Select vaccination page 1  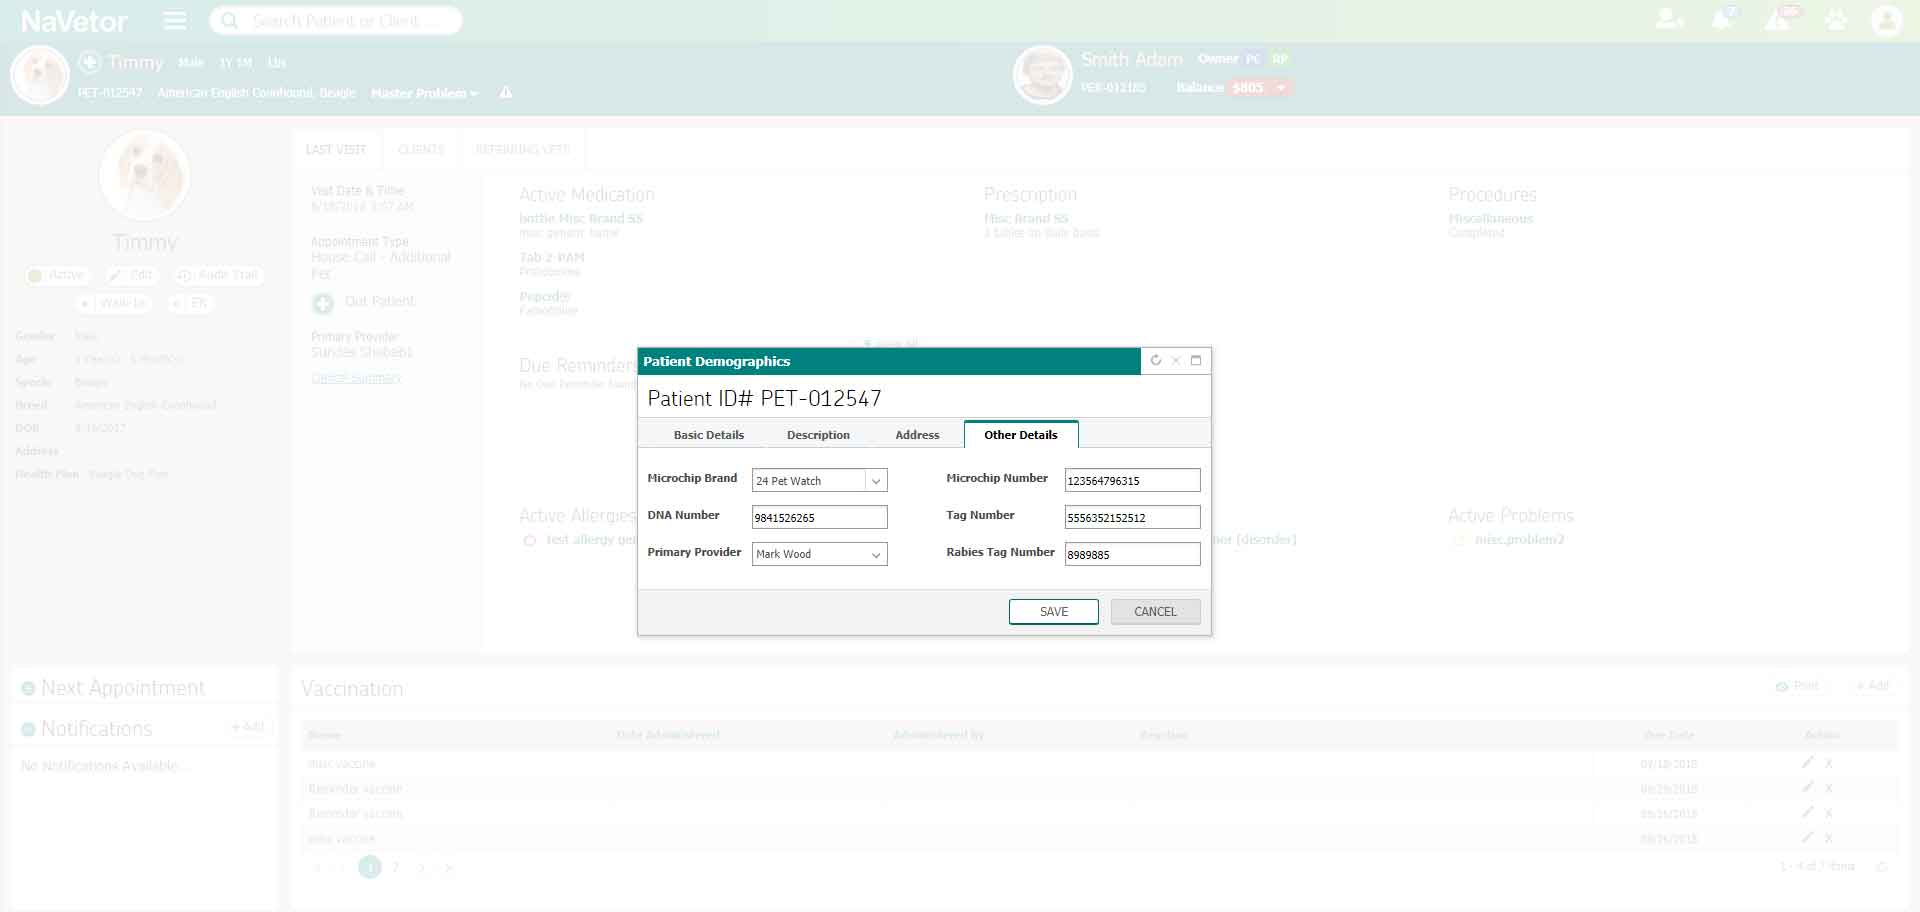coord(370,867)
